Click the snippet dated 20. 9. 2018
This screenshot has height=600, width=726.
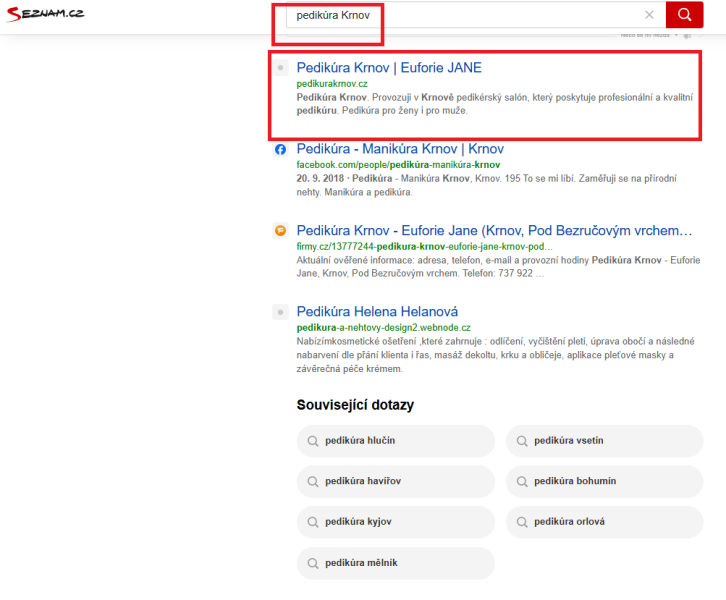pos(487,185)
